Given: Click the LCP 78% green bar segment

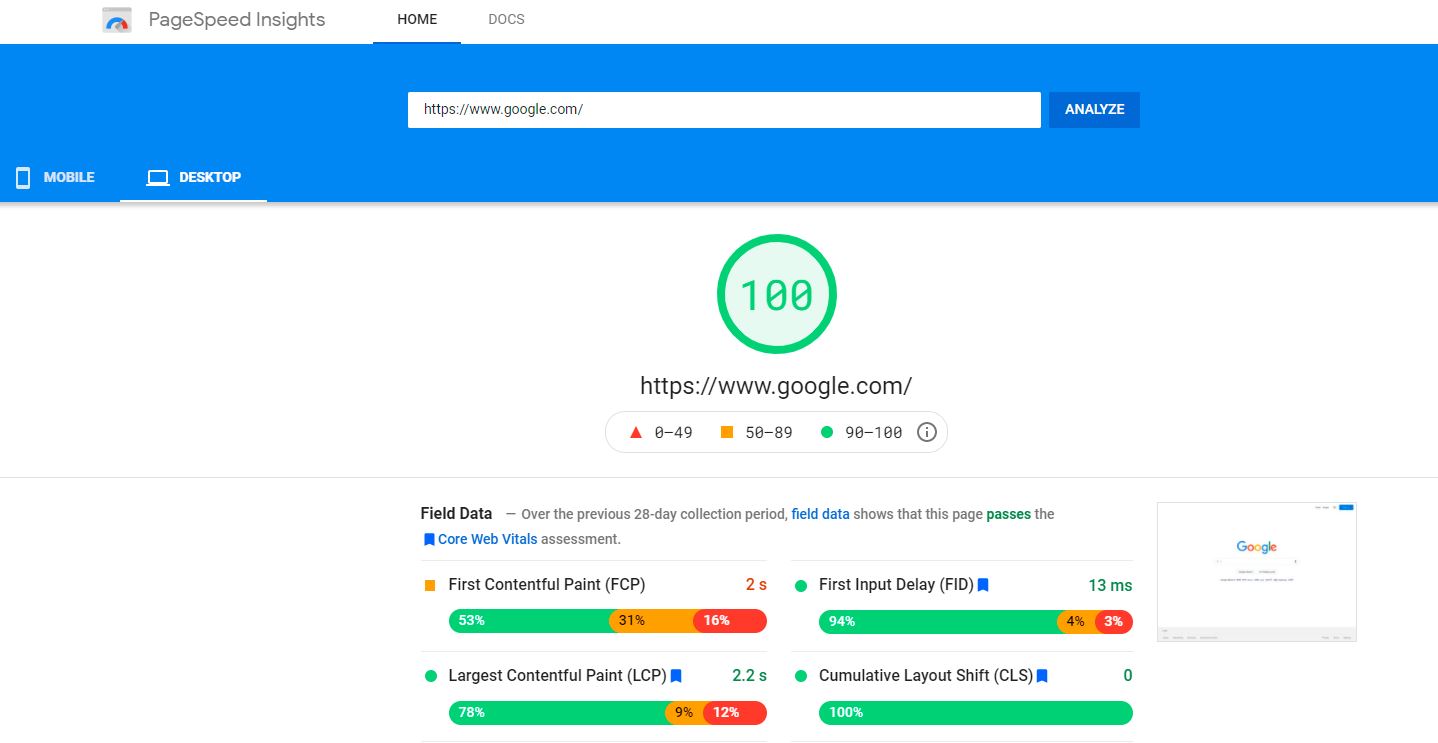Looking at the screenshot, I should tap(557, 713).
